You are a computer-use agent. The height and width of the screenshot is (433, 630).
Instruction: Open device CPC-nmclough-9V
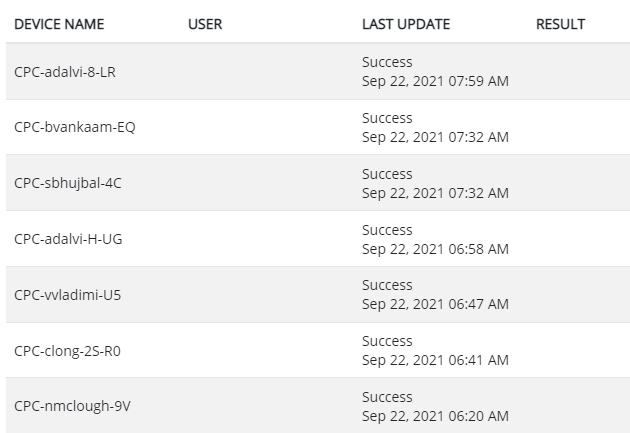click(x=72, y=406)
